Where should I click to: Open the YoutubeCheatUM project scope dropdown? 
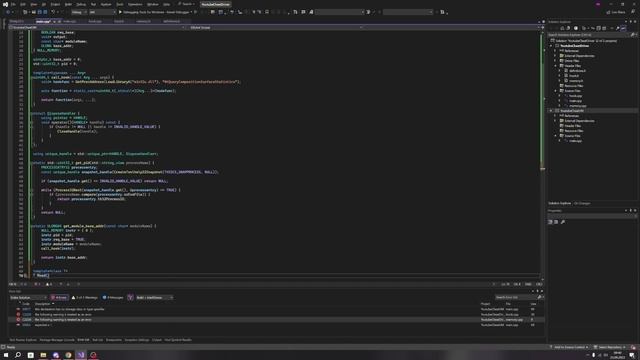point(97,27)
